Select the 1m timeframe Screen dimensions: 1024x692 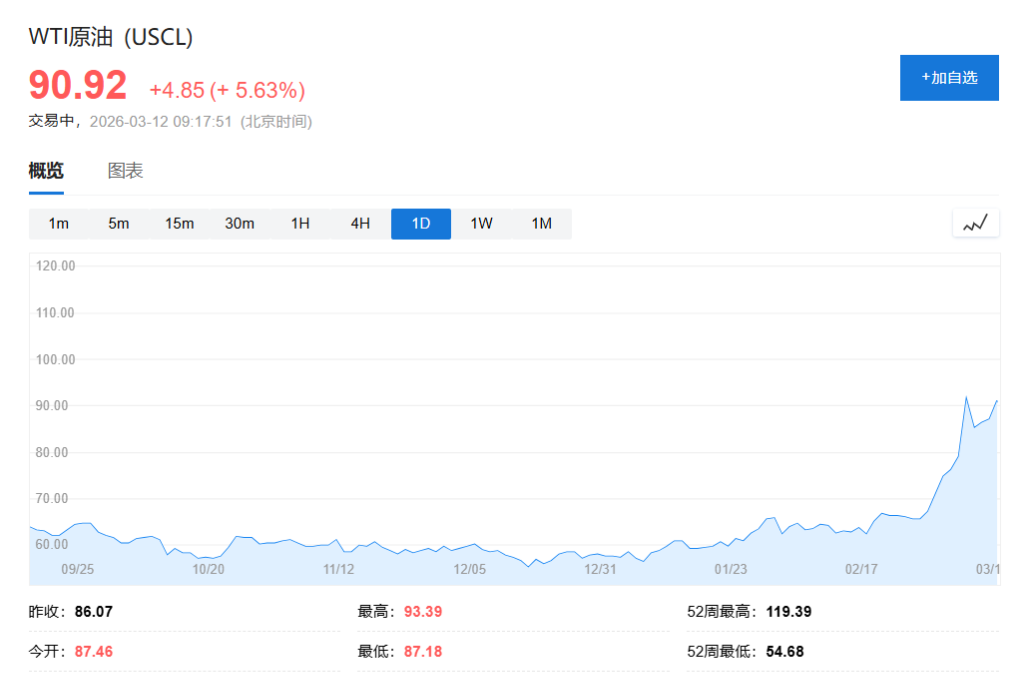[x=58, y=223]
